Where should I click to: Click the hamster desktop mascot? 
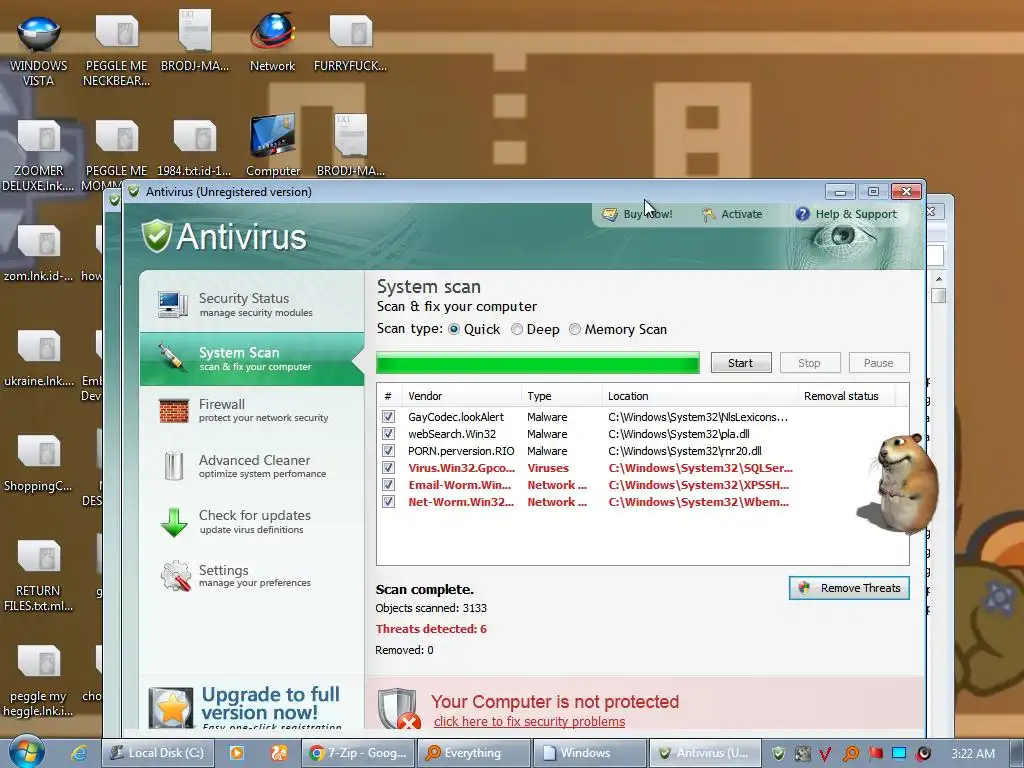pyautogui.click(x=899, y=483)
